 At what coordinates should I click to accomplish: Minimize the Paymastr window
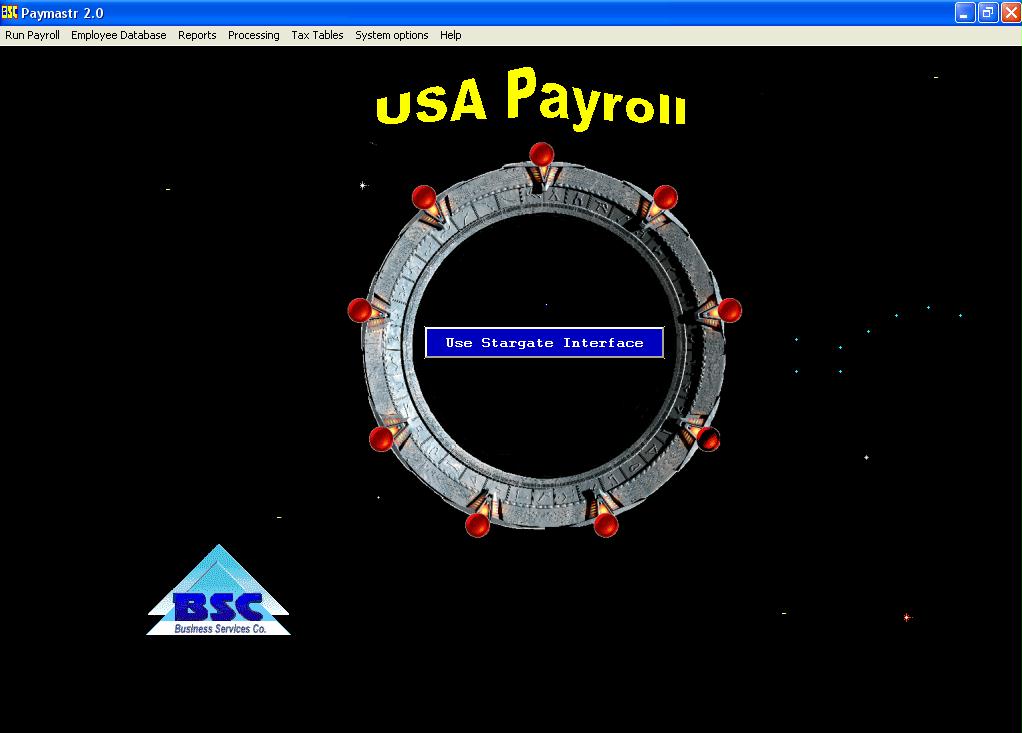[965, 13]
